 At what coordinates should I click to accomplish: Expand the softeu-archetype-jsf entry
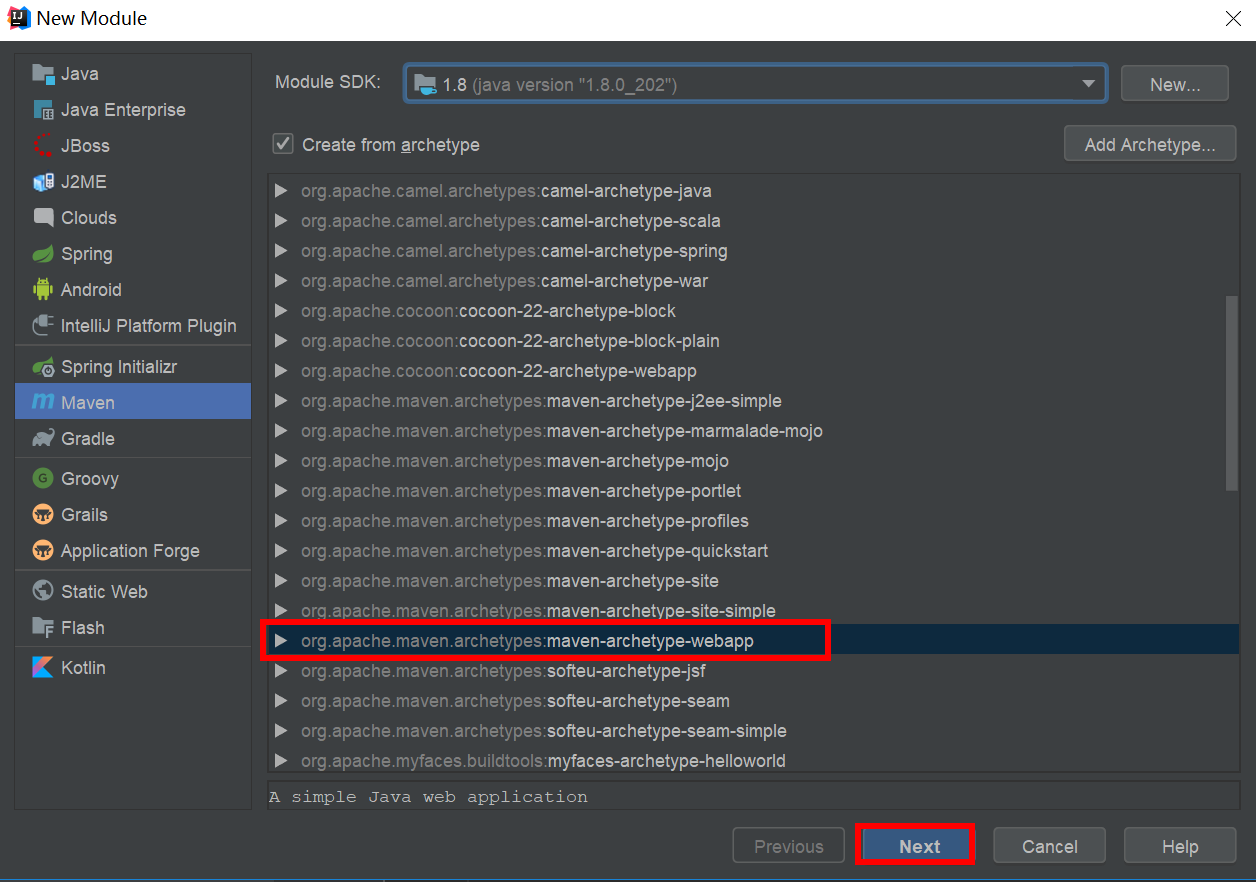(281, 671)
